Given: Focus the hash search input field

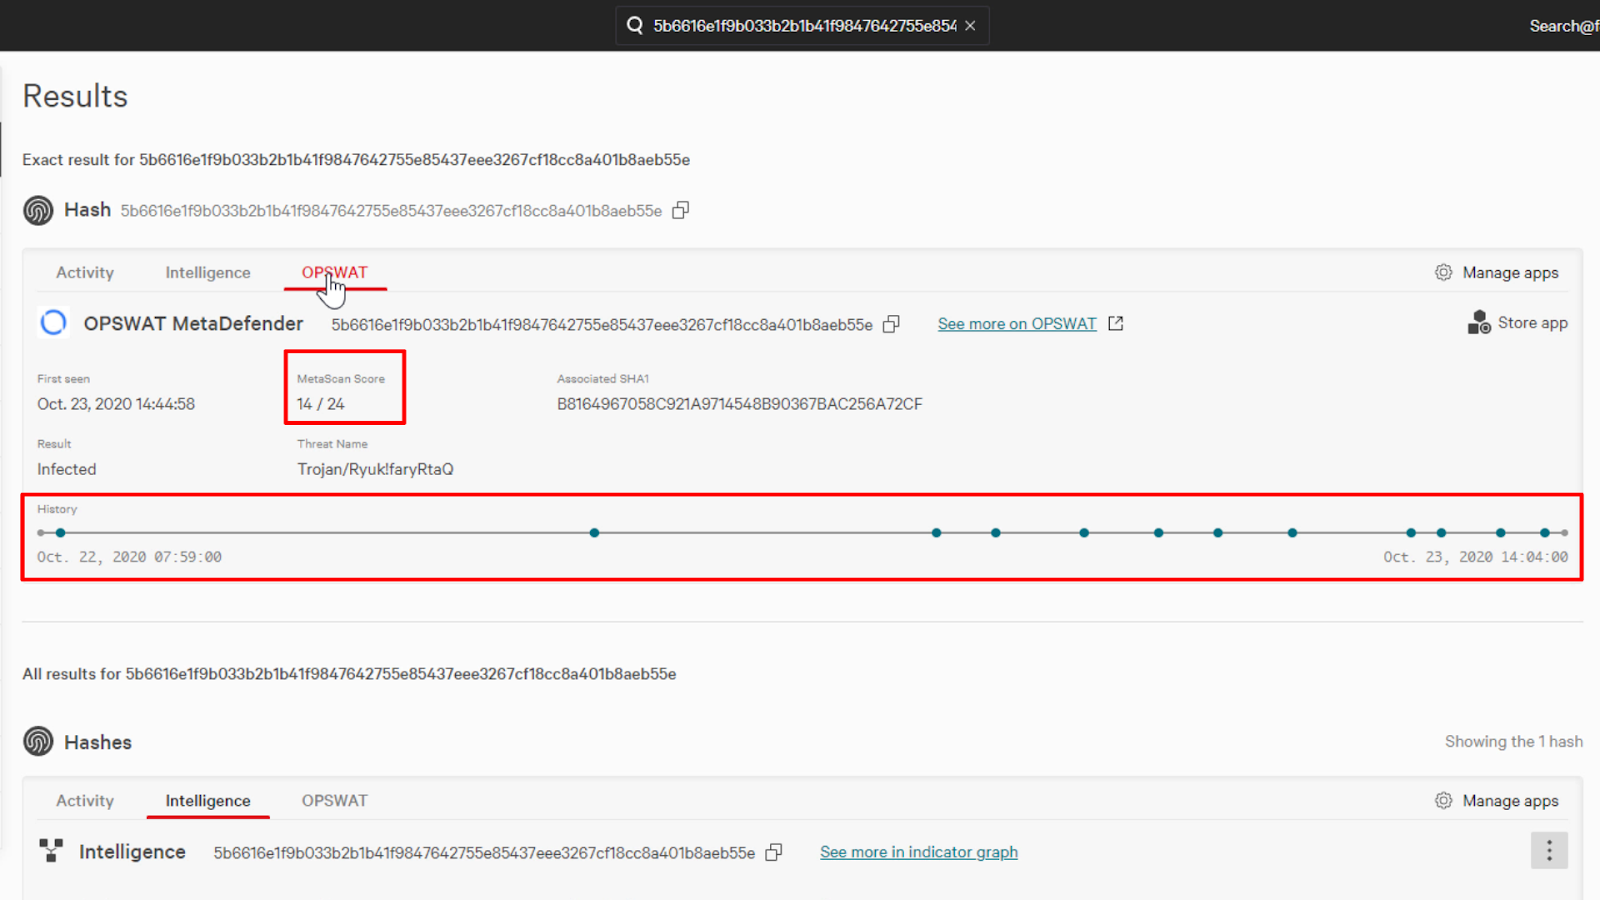Looking at the screenshot, I should point(804,26).
